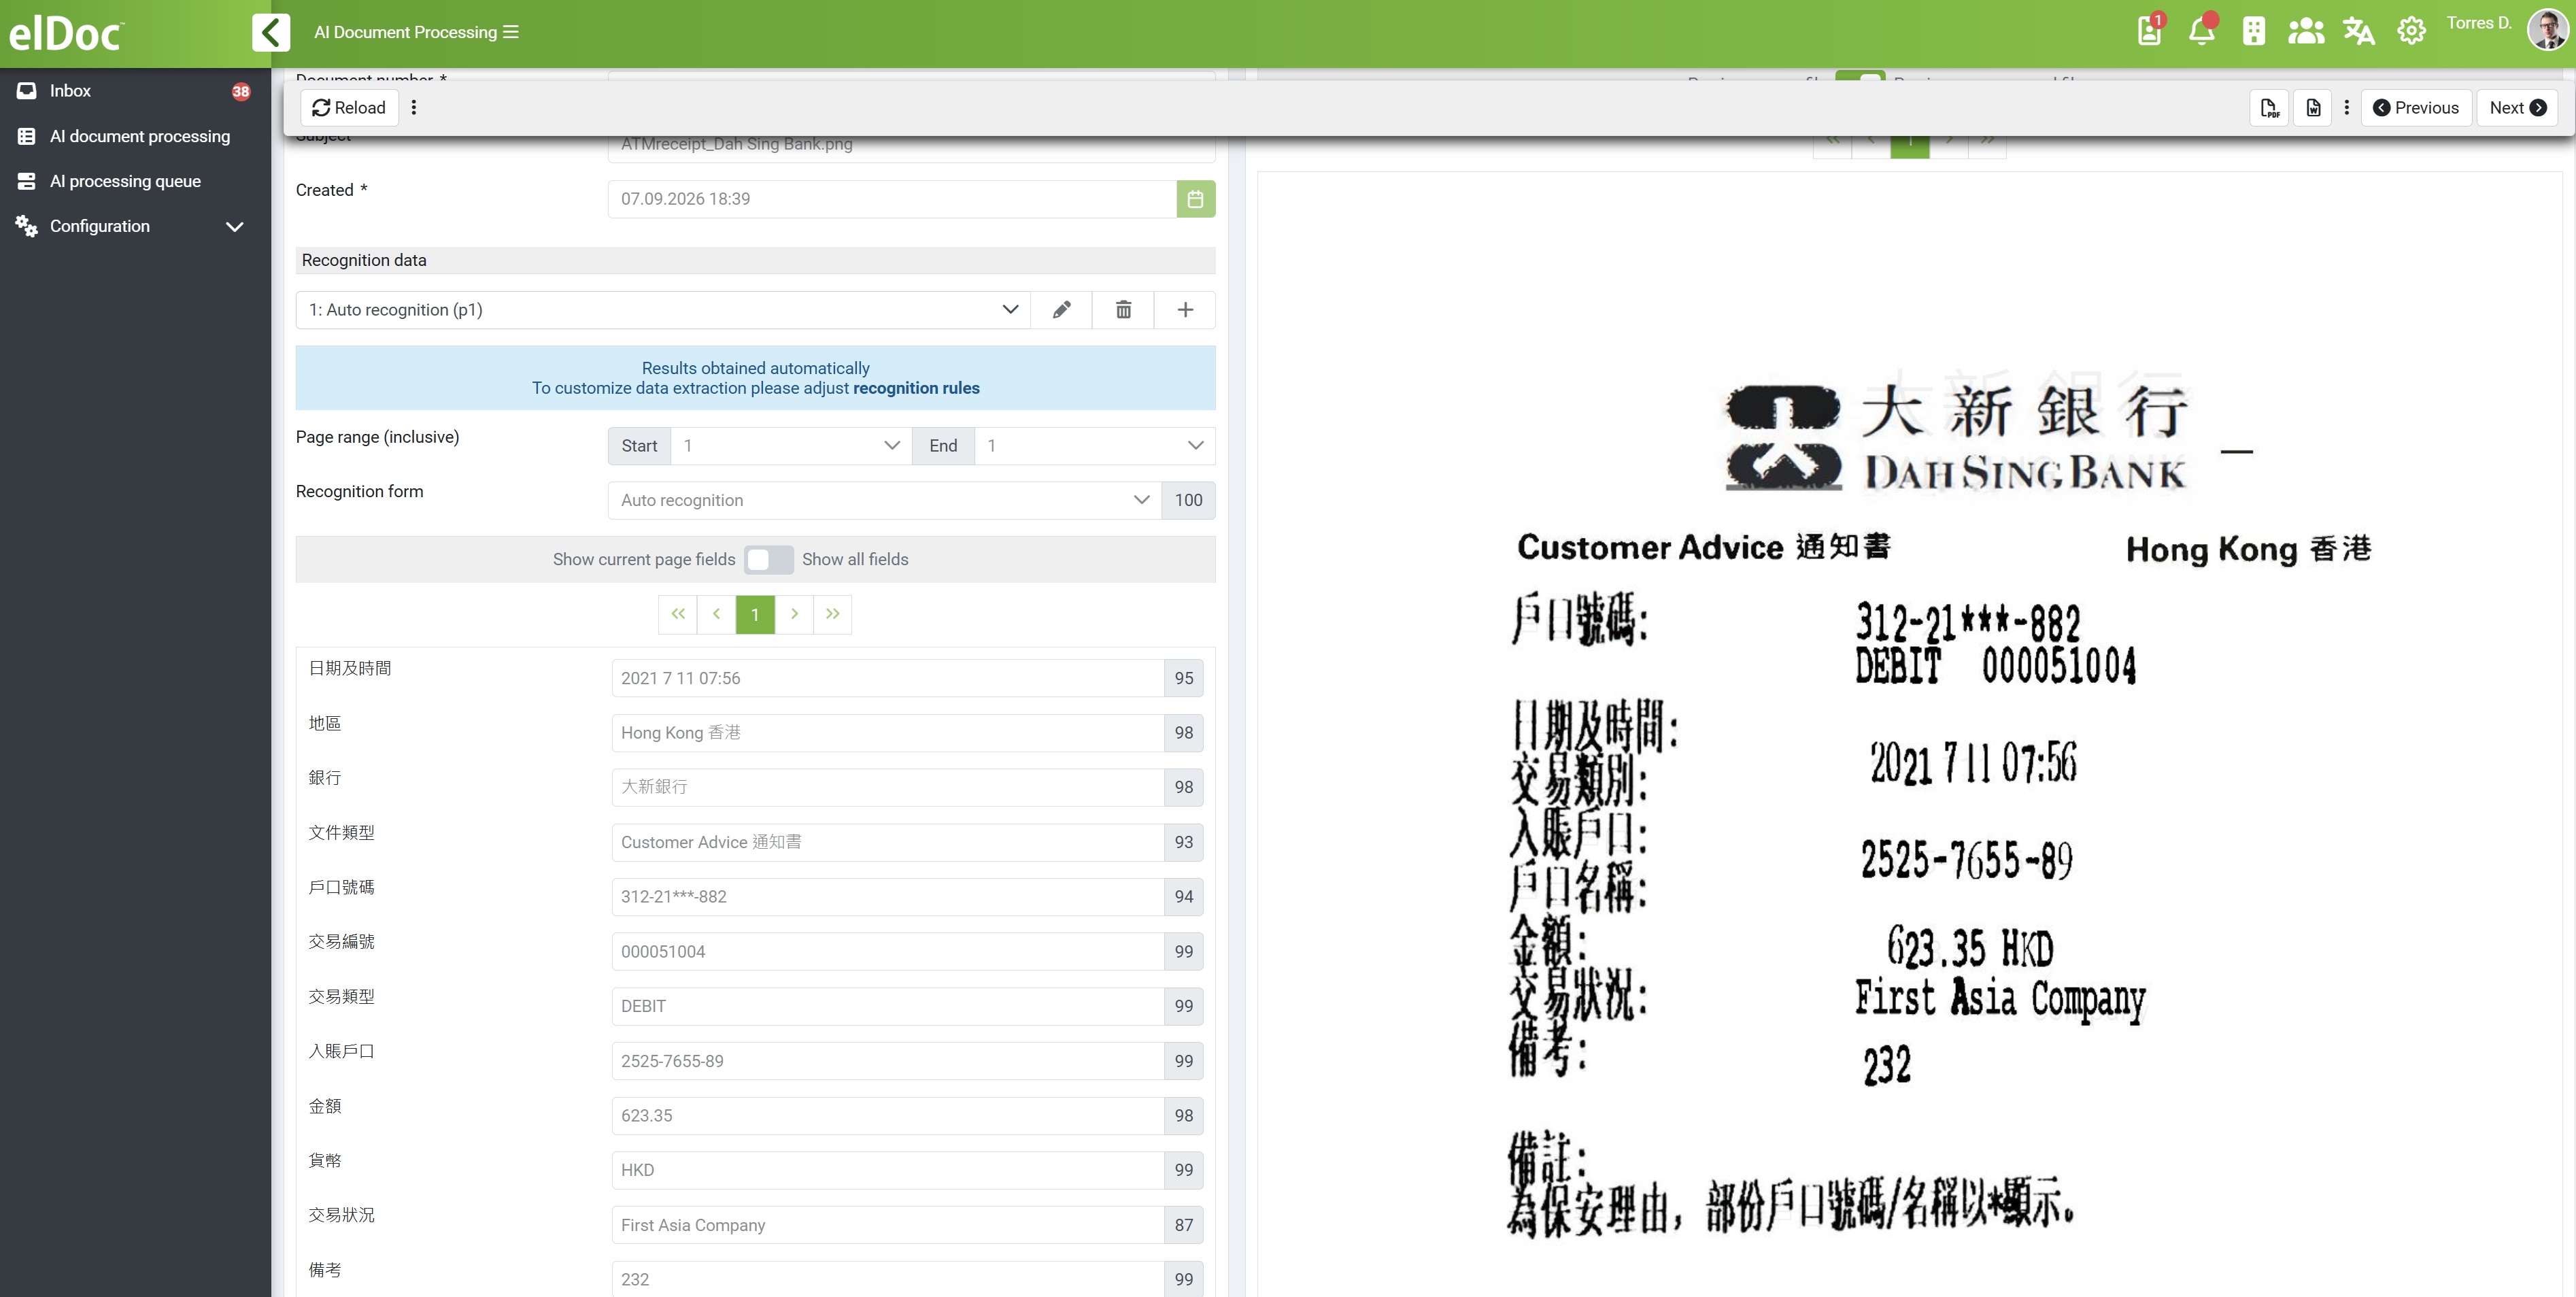Open Reload toolbar more-options dots

414,107
